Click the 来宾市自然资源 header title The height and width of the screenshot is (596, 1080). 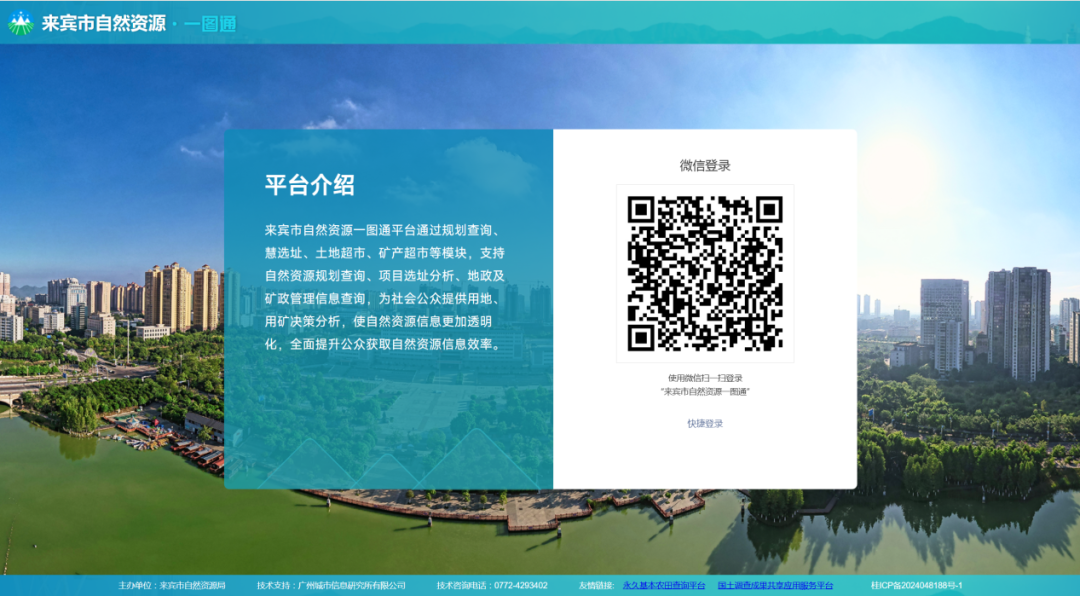103,23
